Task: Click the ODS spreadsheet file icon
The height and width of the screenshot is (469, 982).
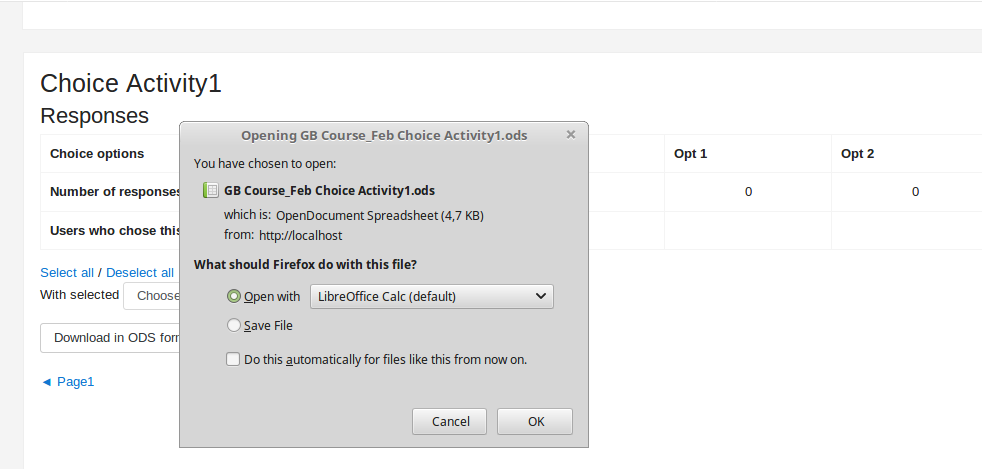Action: coord(210,190)
